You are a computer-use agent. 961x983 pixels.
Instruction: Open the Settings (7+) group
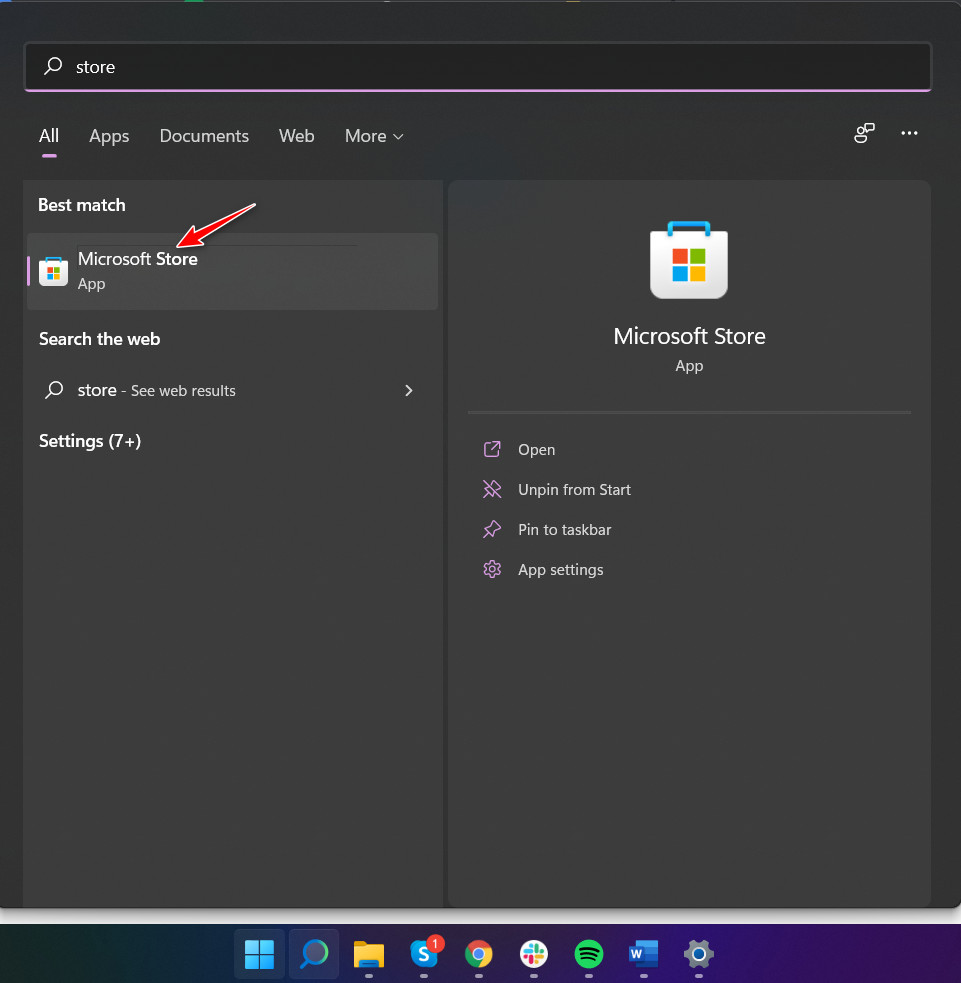coord(90,441)
